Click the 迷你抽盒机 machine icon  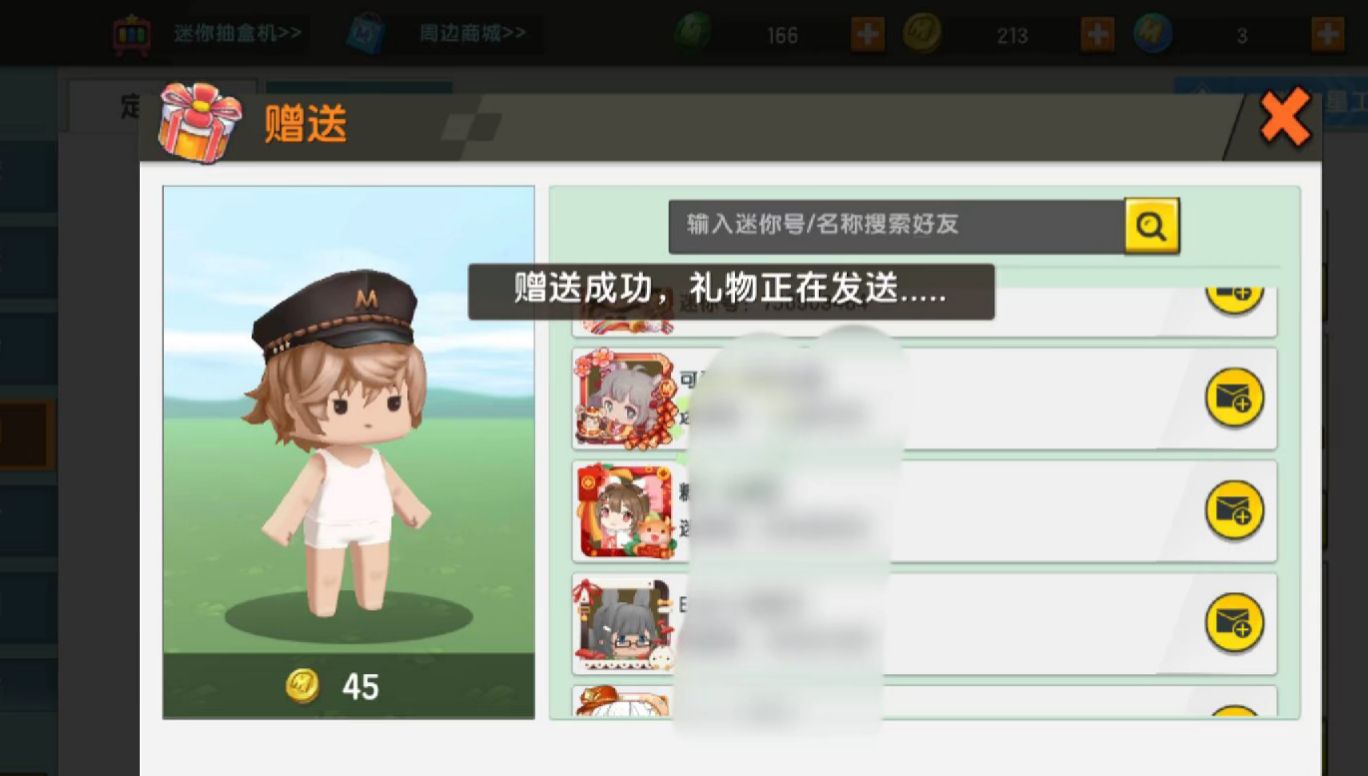pos(132,35)
